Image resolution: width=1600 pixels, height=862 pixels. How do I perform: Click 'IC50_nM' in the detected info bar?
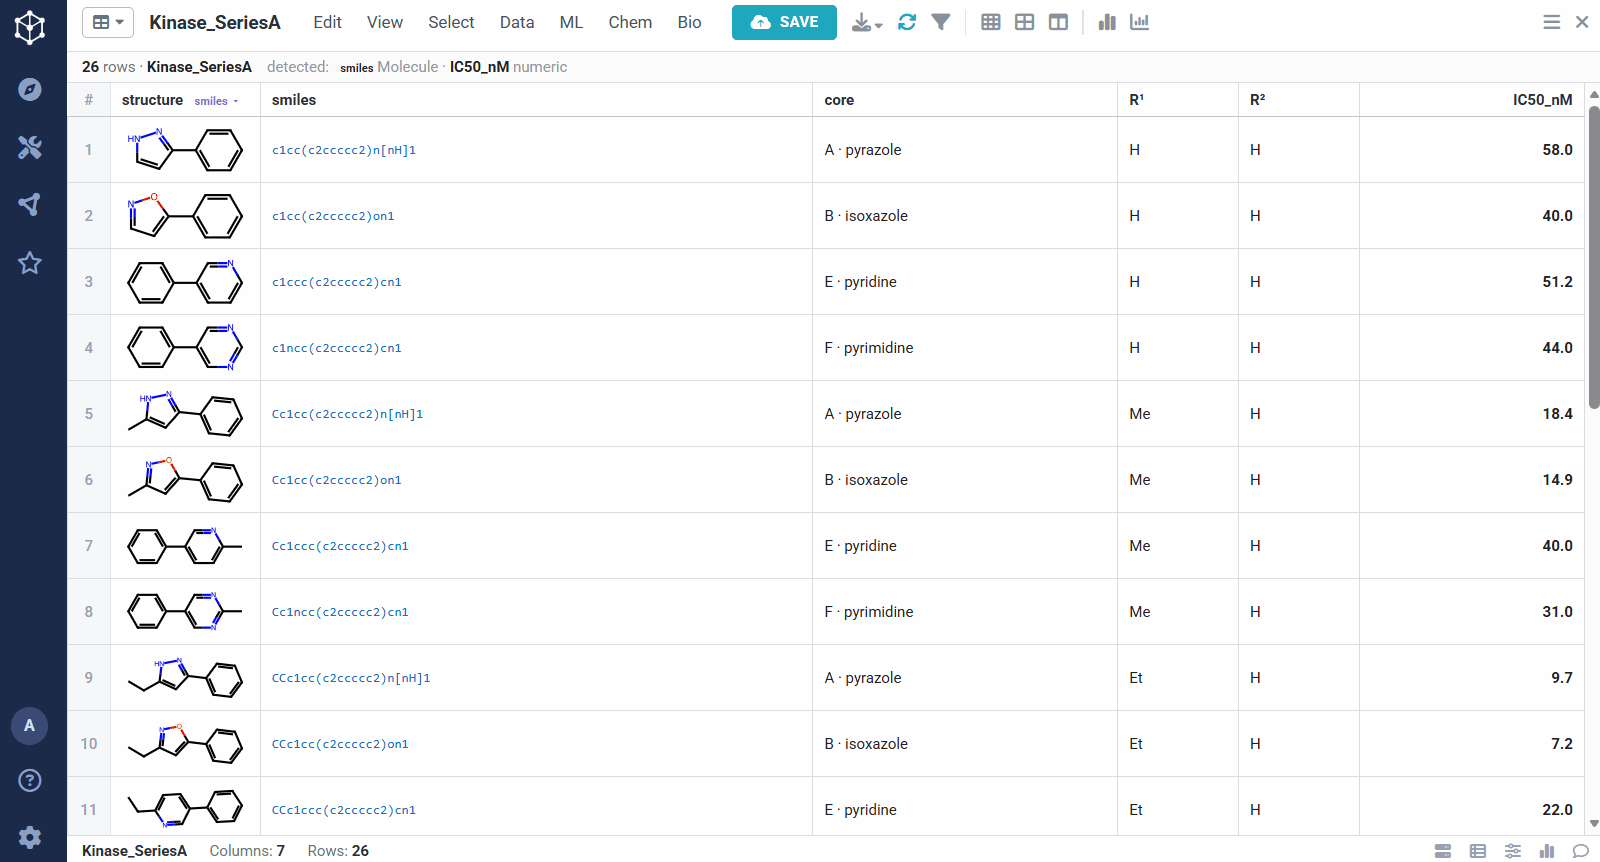[479, 67]
